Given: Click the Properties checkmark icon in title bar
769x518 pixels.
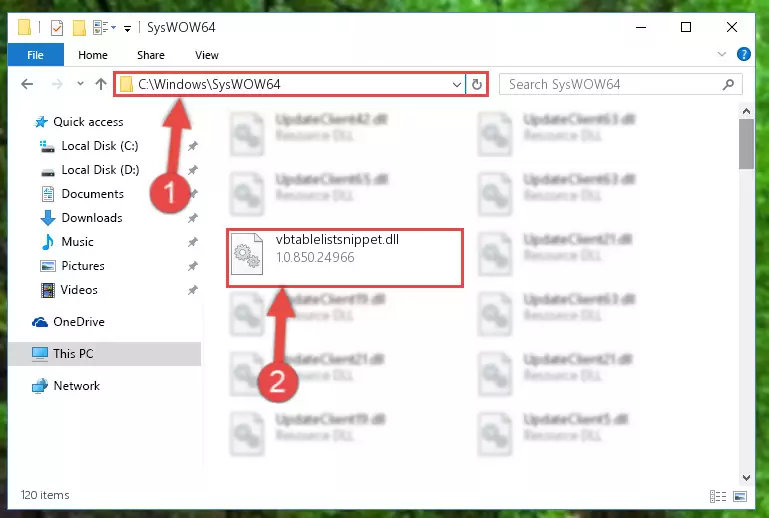Looking at the screenshot, I should pos(57,27).
